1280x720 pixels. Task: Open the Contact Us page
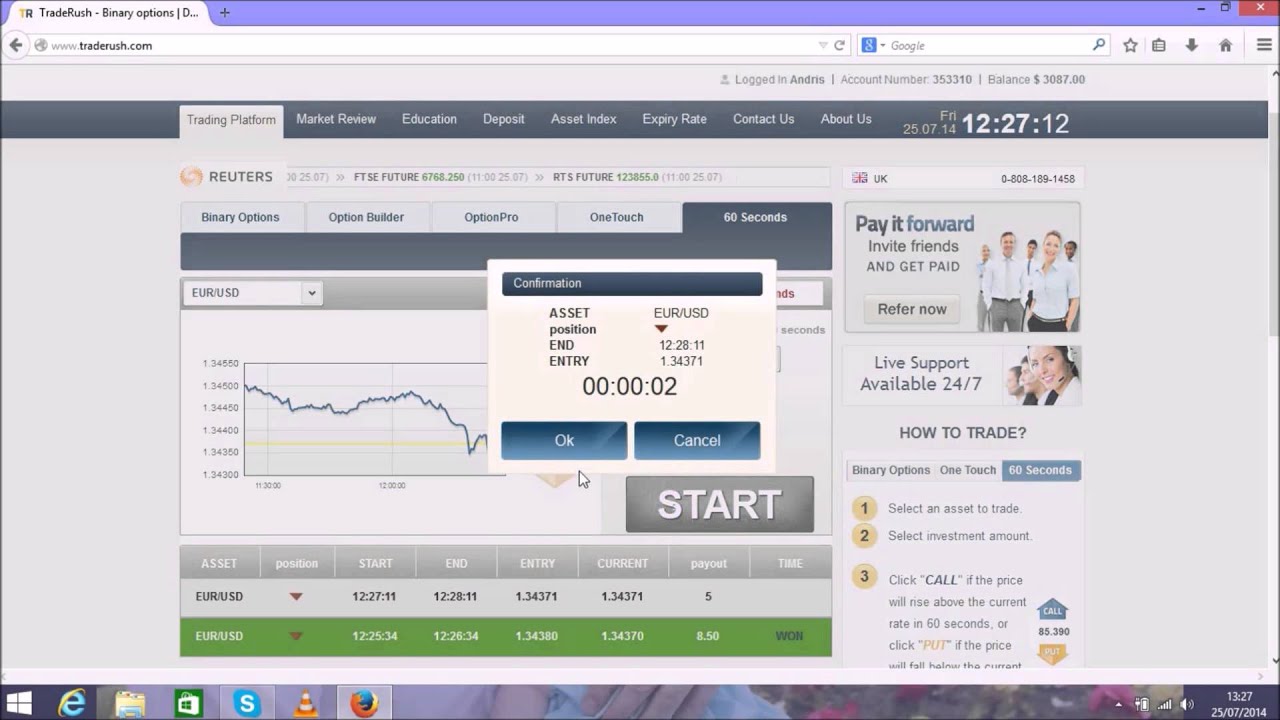coord(763,119)
